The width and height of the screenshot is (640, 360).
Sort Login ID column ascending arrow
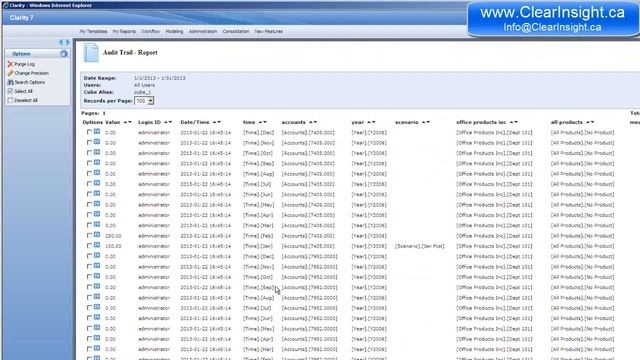166,122
